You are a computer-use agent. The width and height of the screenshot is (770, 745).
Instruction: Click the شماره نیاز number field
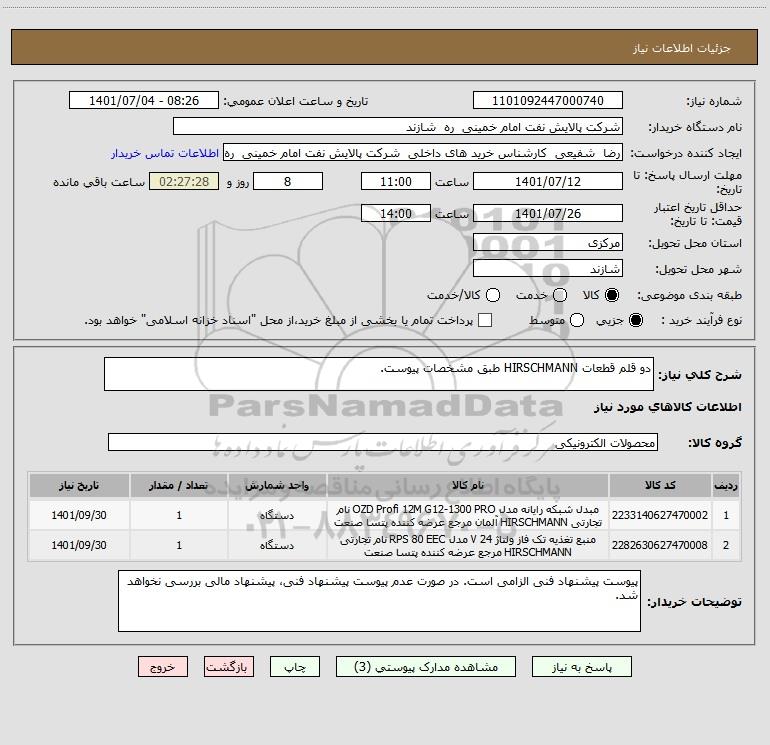[x=548, y=101]
